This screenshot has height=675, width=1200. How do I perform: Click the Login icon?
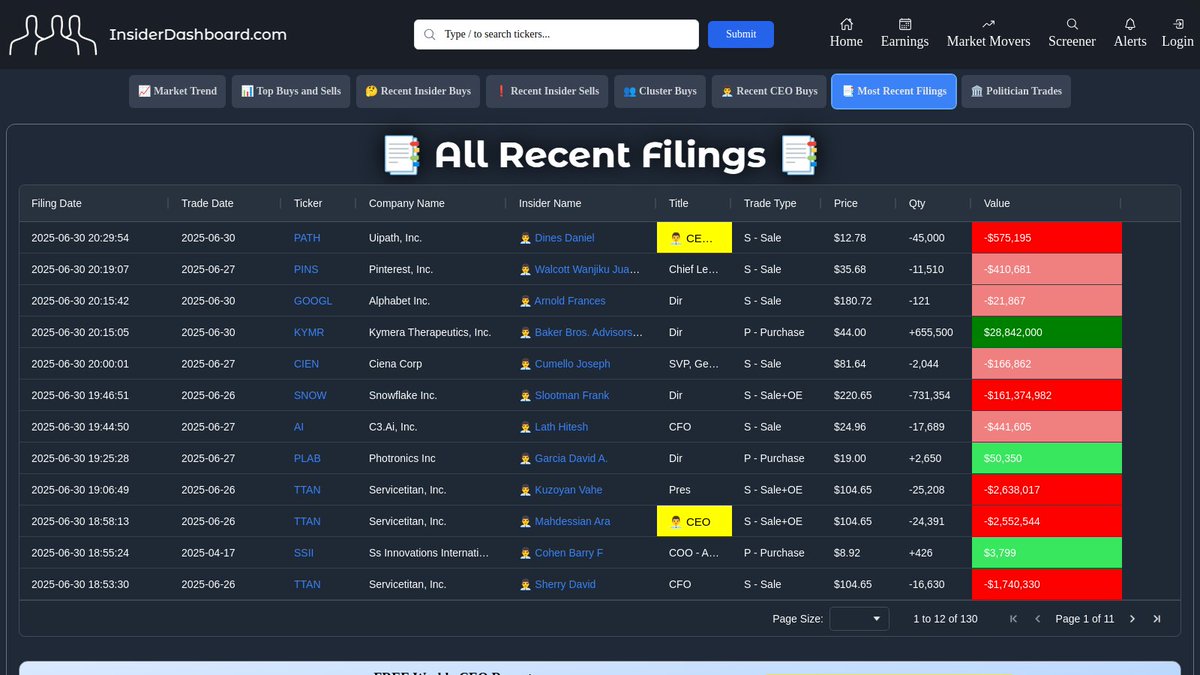click(x=1178, y=24)
